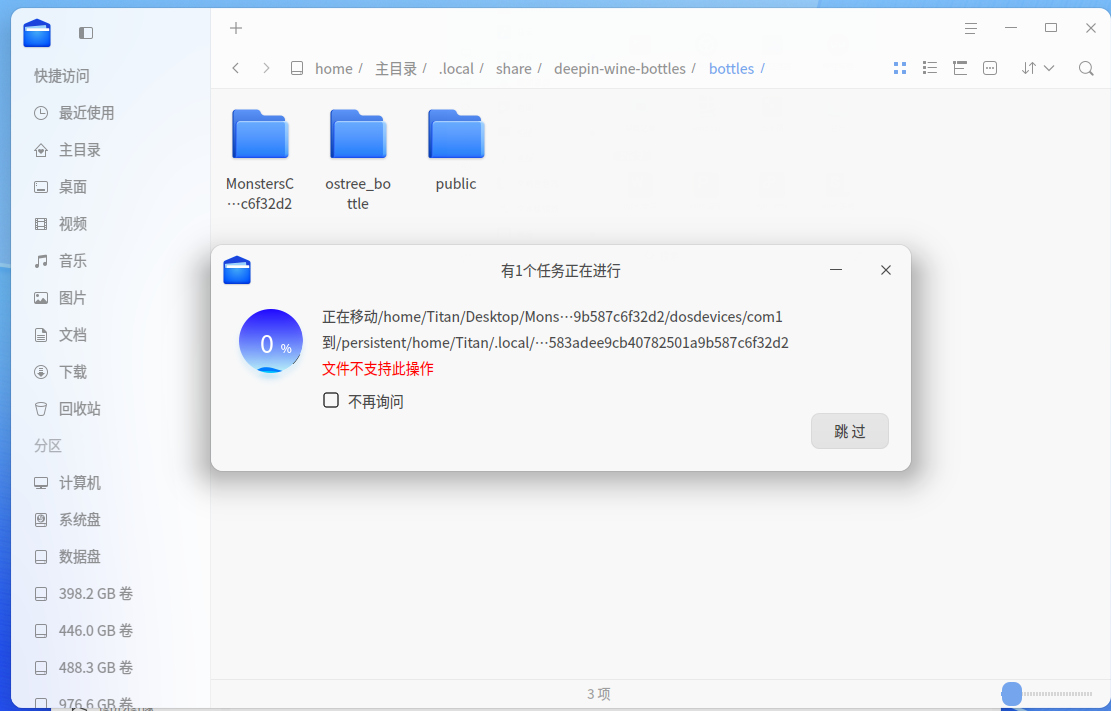Open a new tab with plus icon
1111x711 pixels.
tap(236, 28)
